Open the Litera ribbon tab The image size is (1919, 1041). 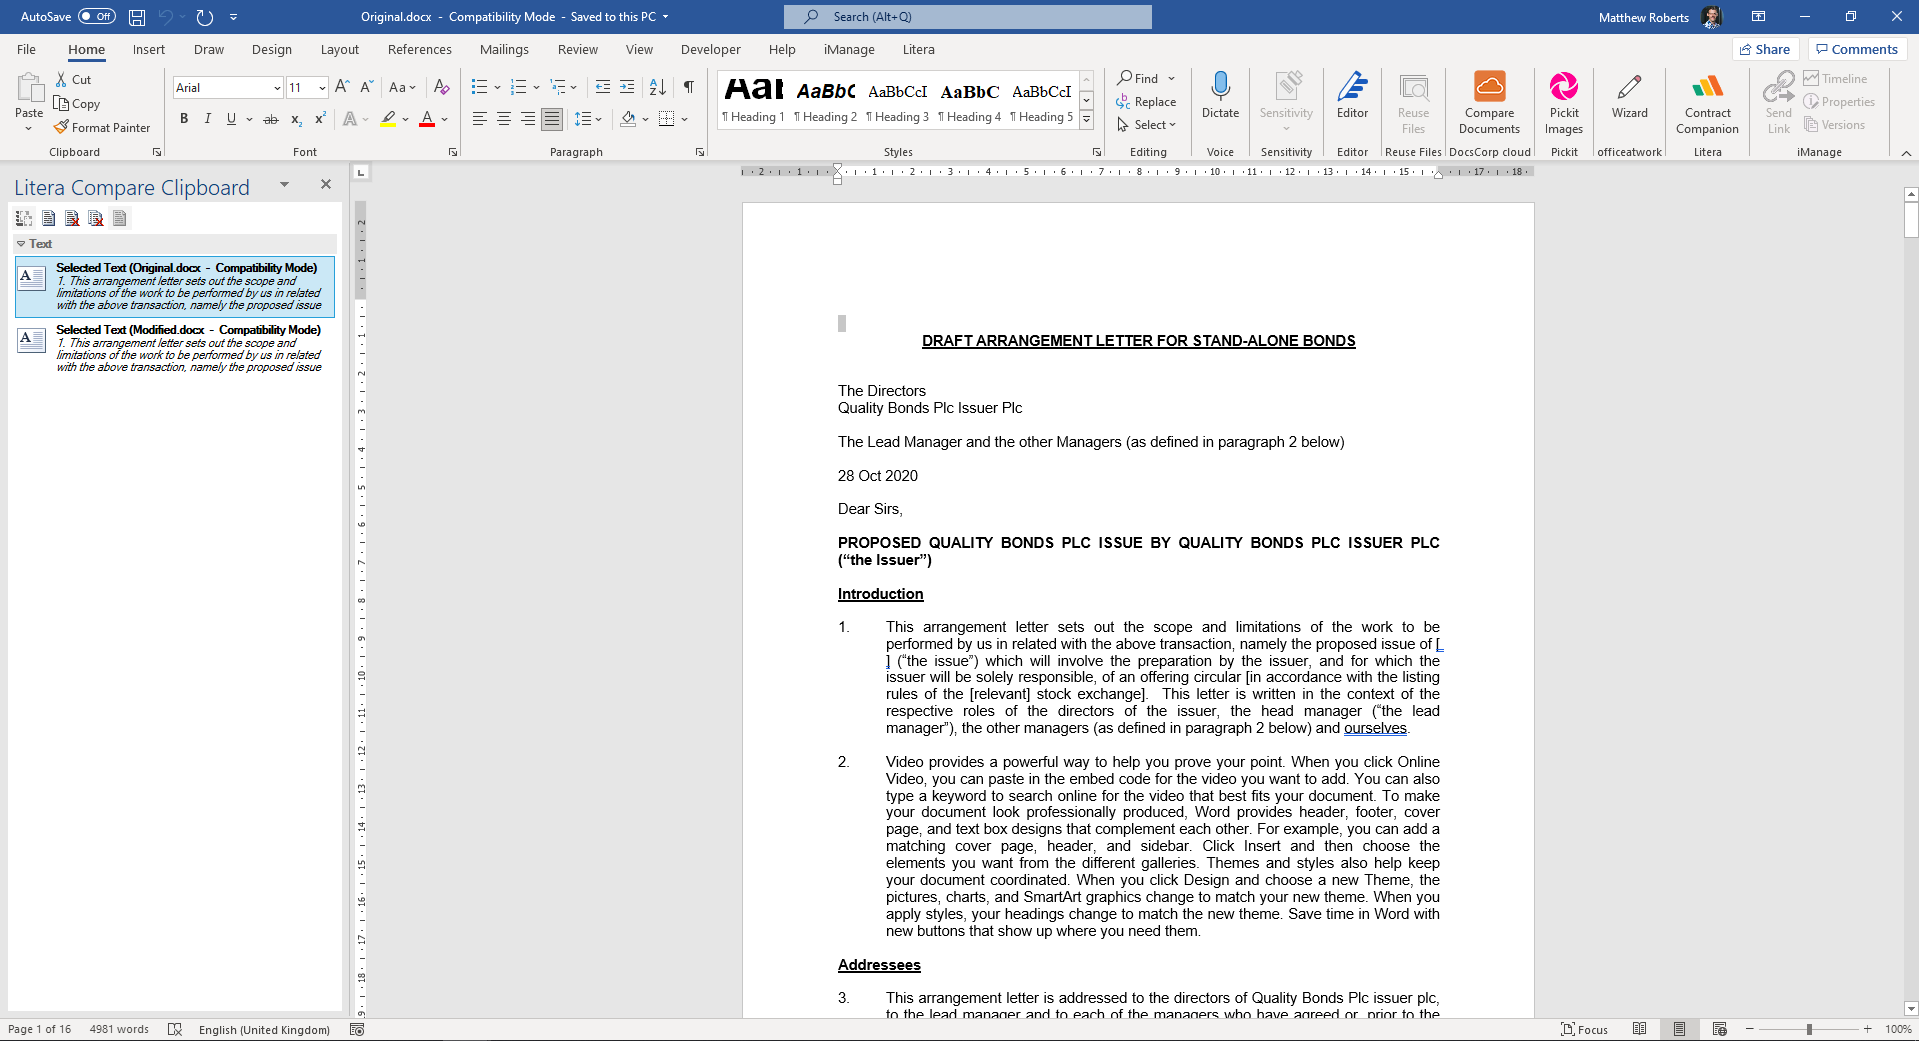(918, 50)
